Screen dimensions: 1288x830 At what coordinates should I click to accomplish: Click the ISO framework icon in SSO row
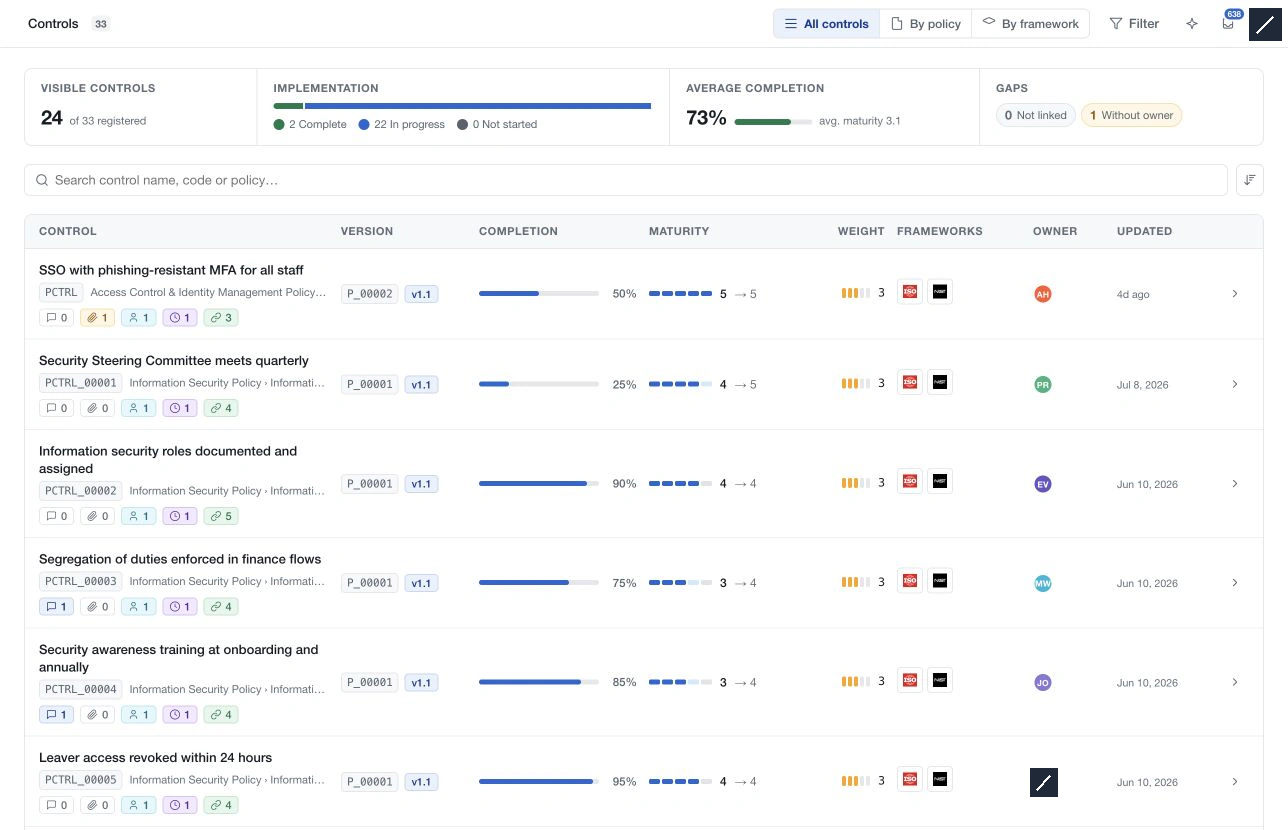(910, 292)
